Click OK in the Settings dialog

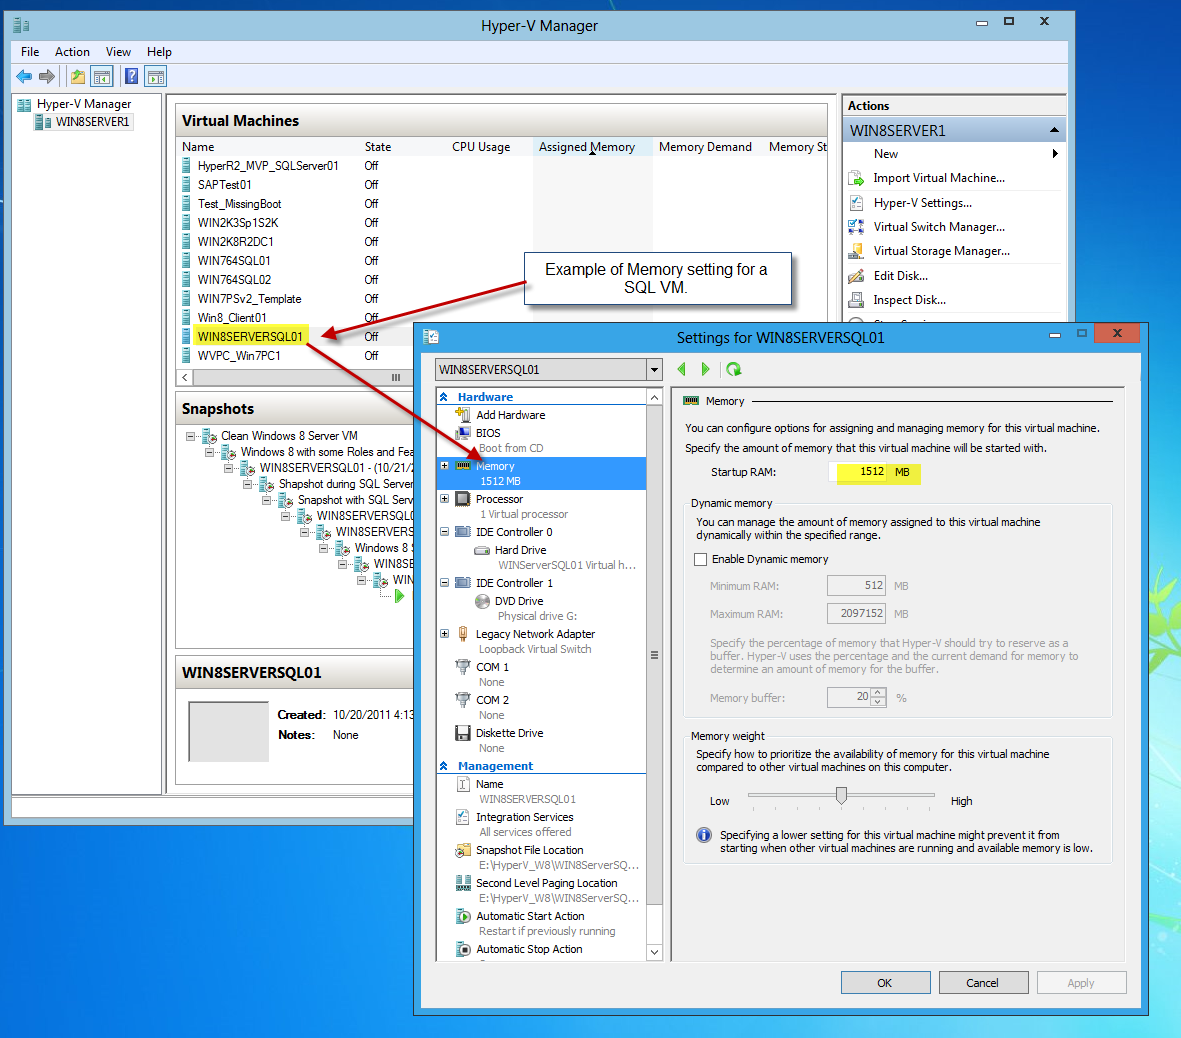(885, 983)
